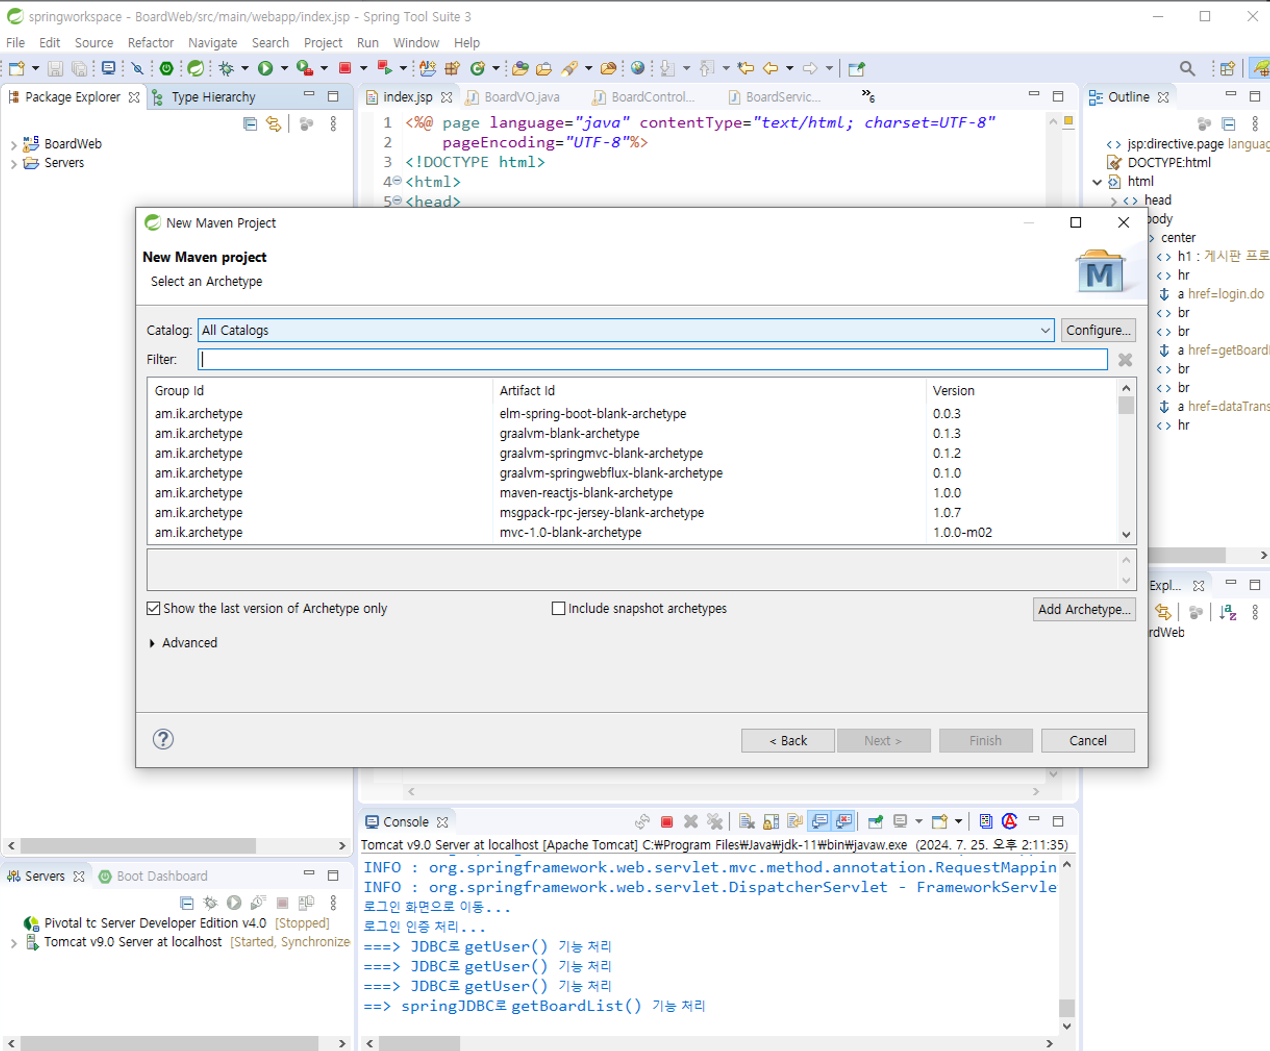
Task: Expand the BoardWeb project tree node
Action: (x=13, y=145)
